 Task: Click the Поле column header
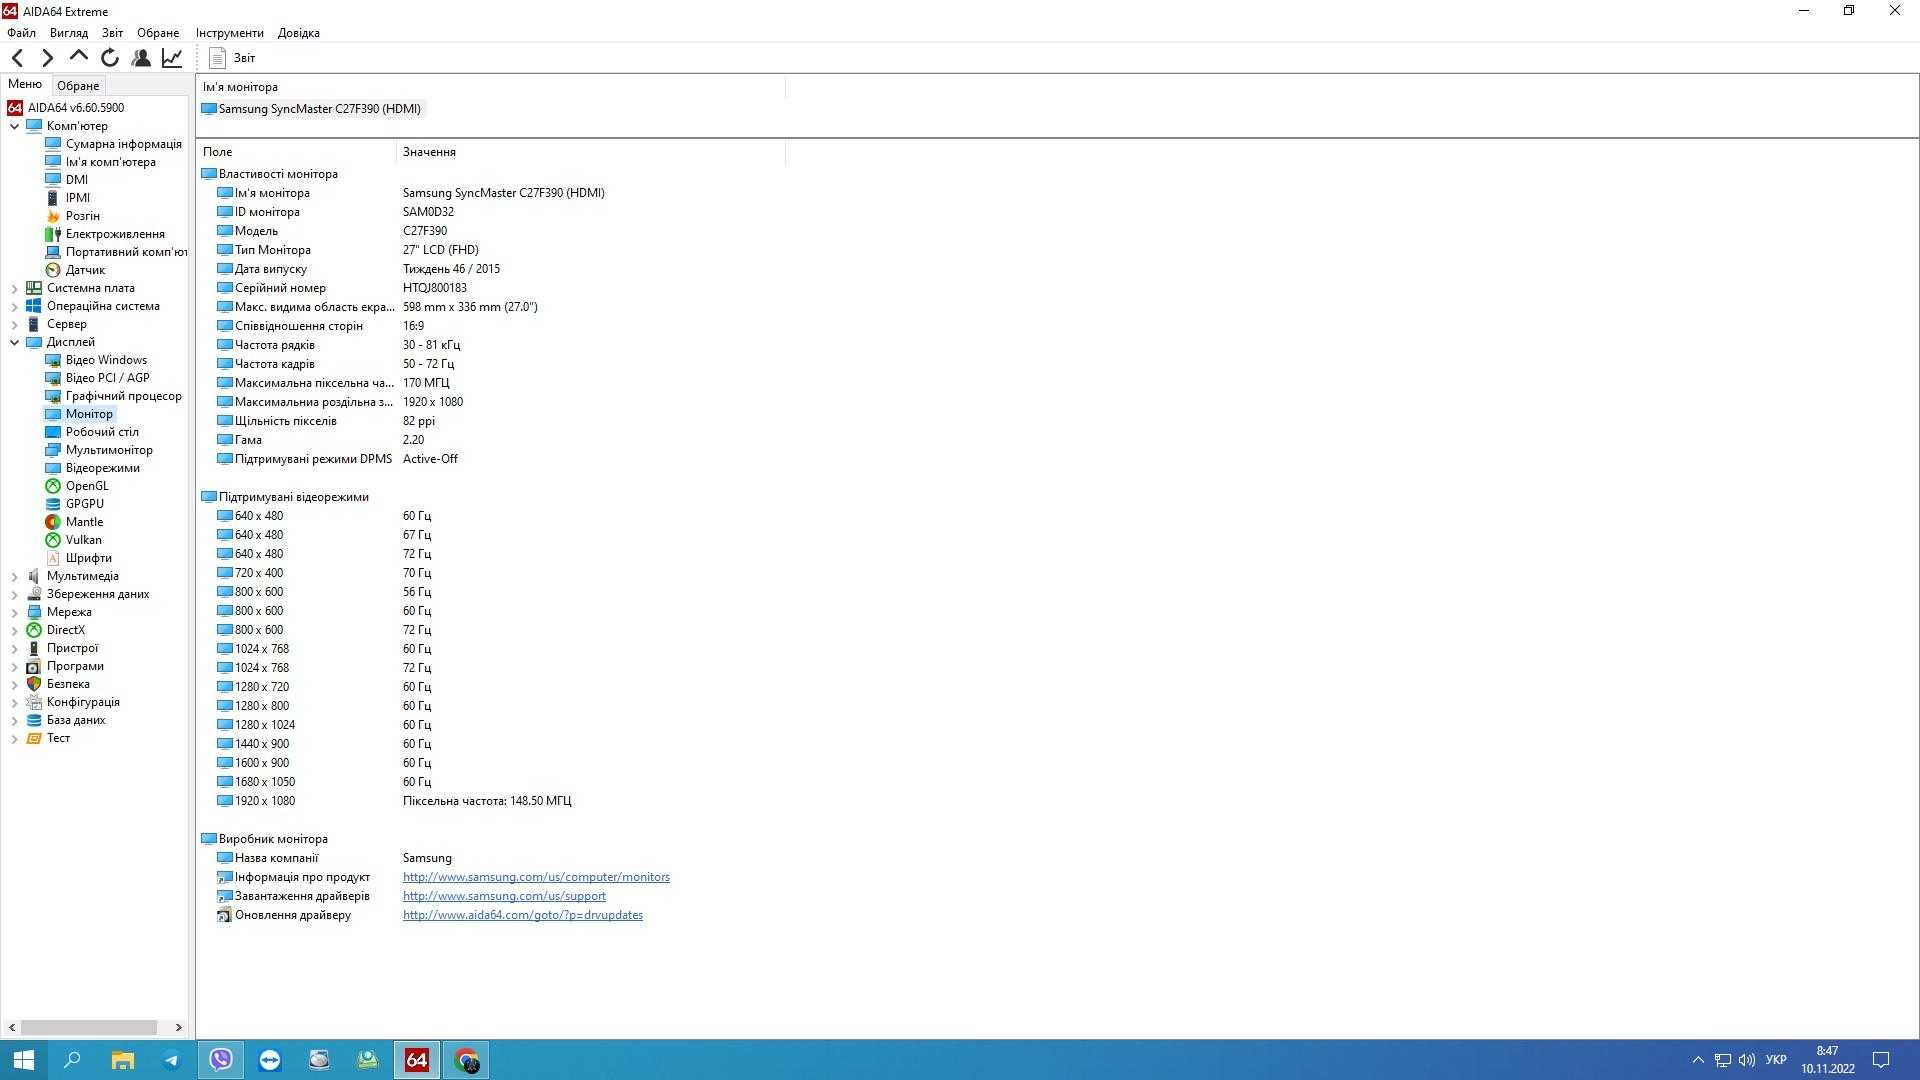[296, 152]
